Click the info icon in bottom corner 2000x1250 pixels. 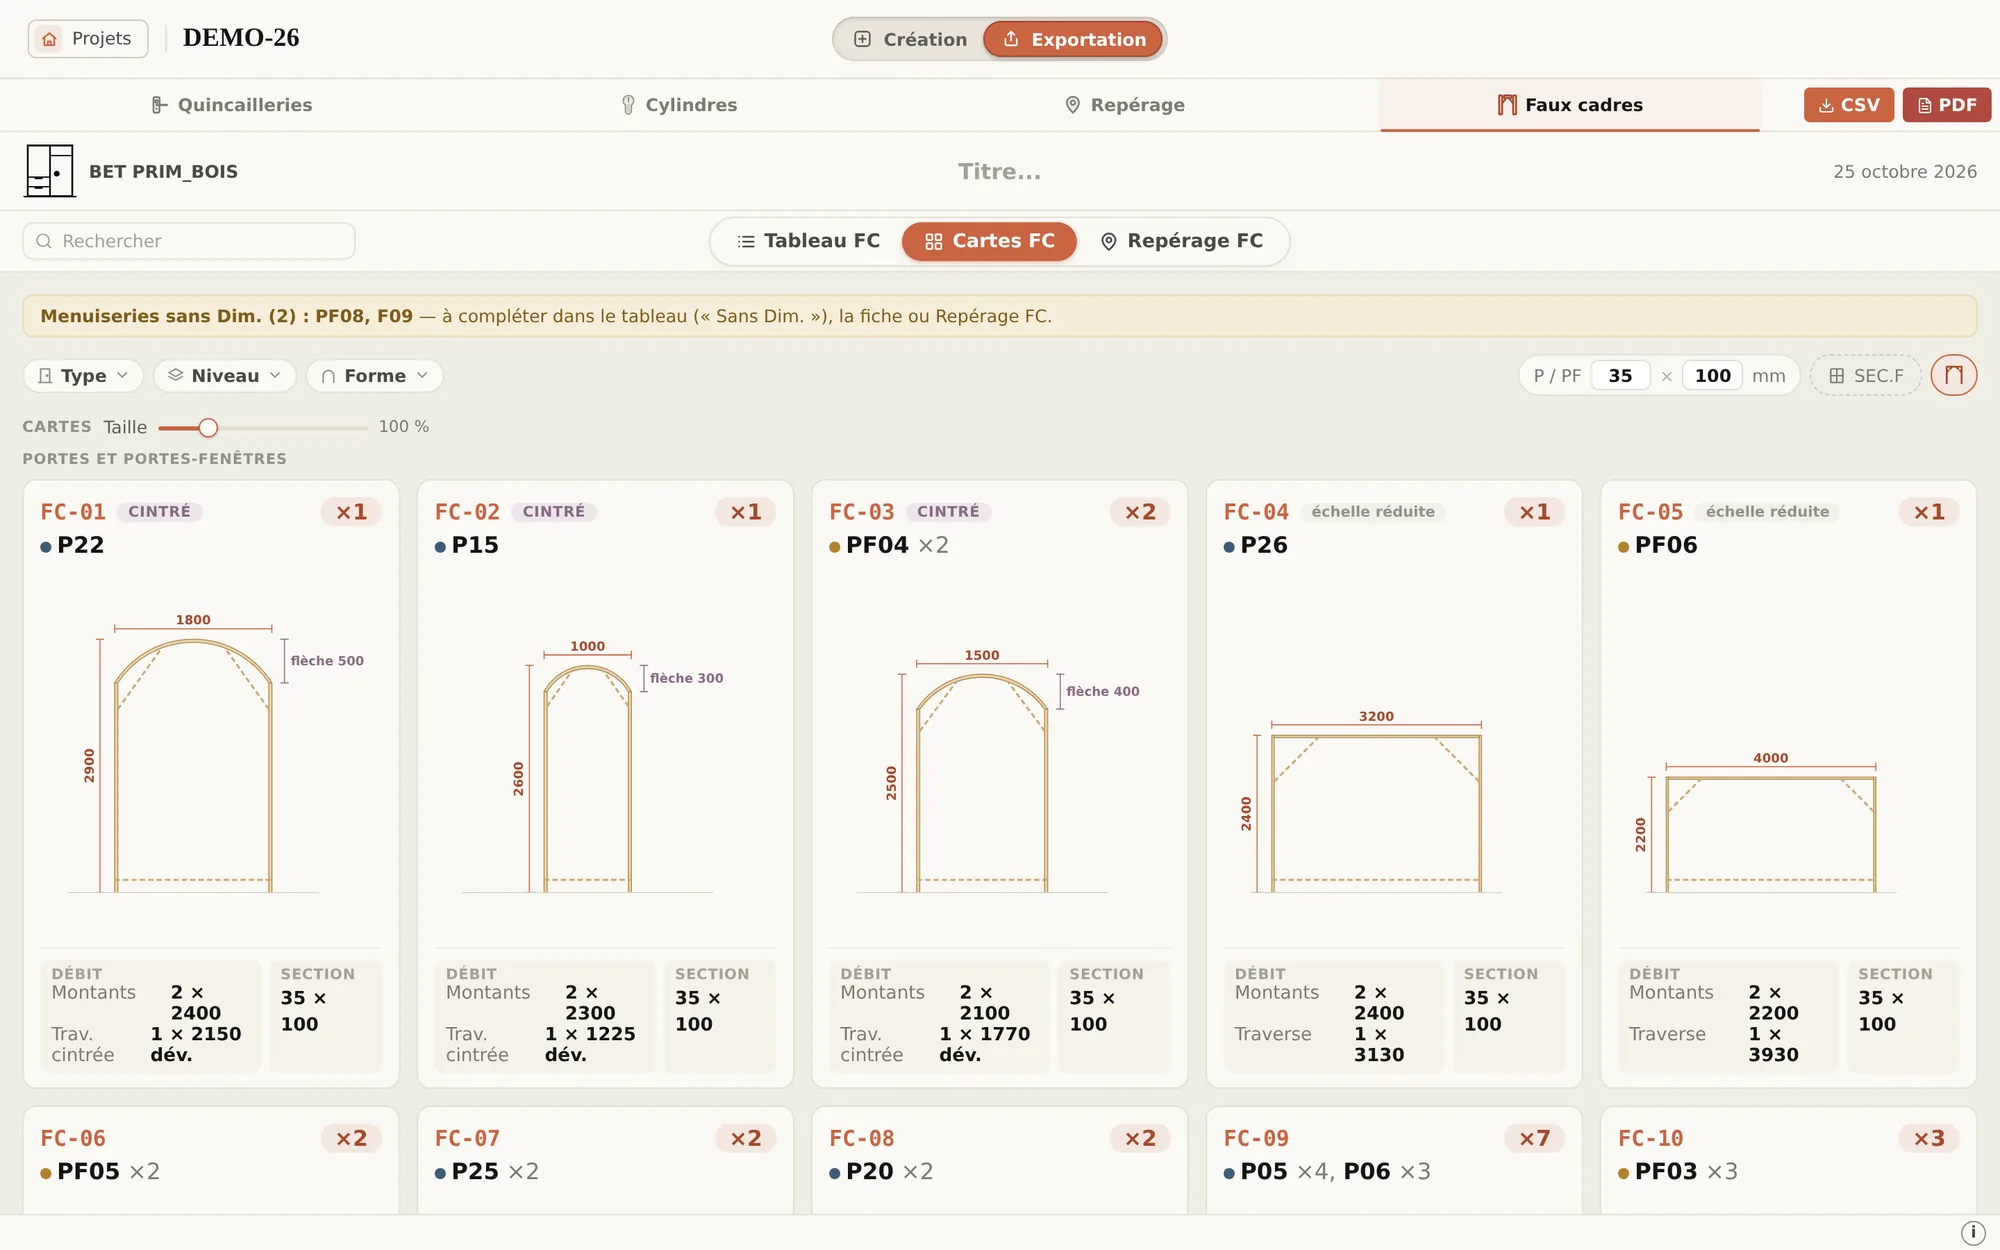click(1972, 1232)
